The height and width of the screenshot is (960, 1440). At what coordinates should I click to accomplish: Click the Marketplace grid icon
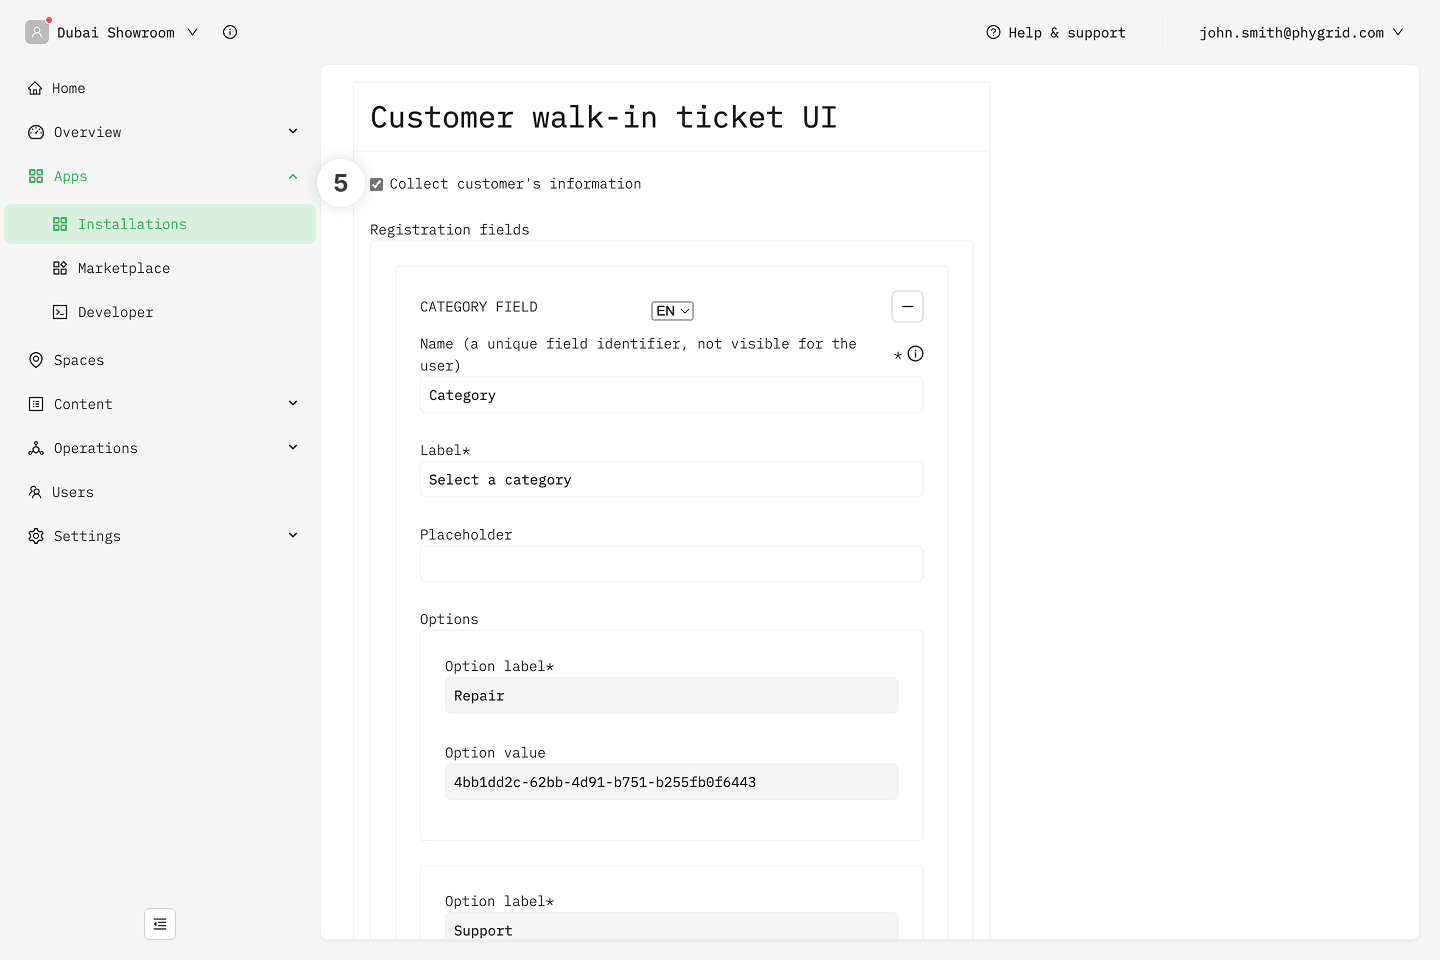tap(60, 268)
